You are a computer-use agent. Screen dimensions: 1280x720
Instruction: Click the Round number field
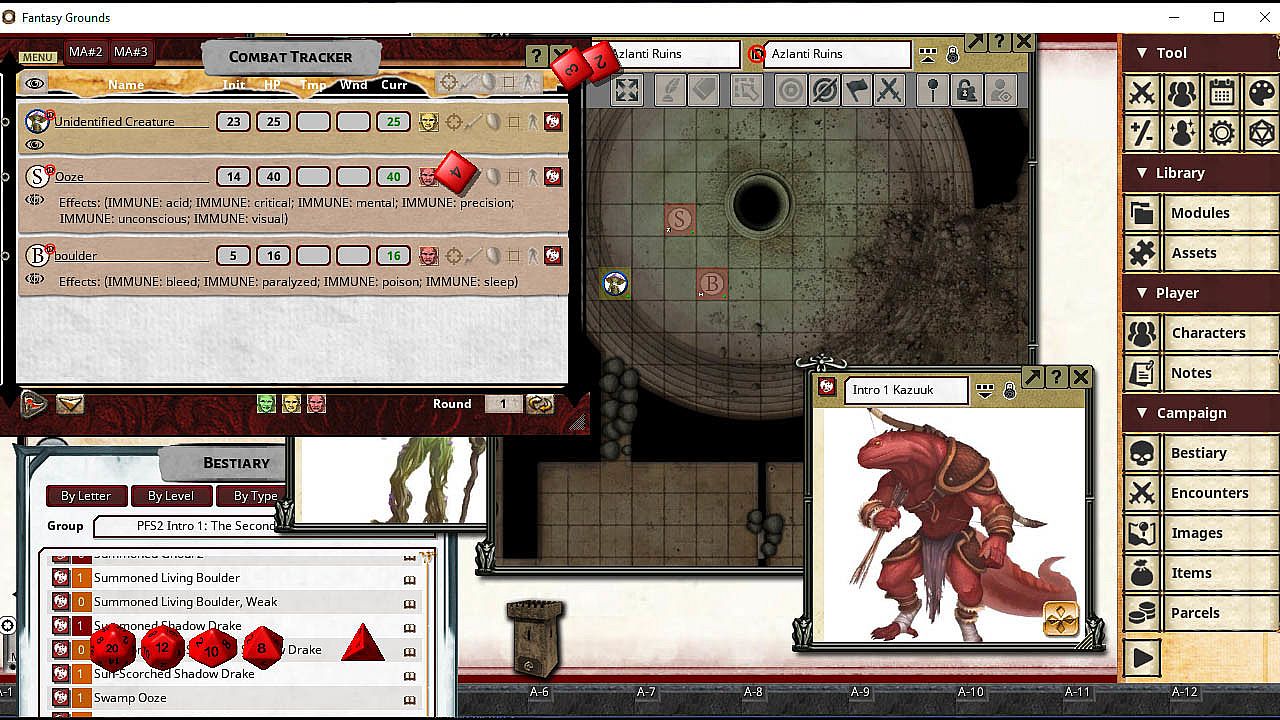pyautogui.click(x=503, y=404)
